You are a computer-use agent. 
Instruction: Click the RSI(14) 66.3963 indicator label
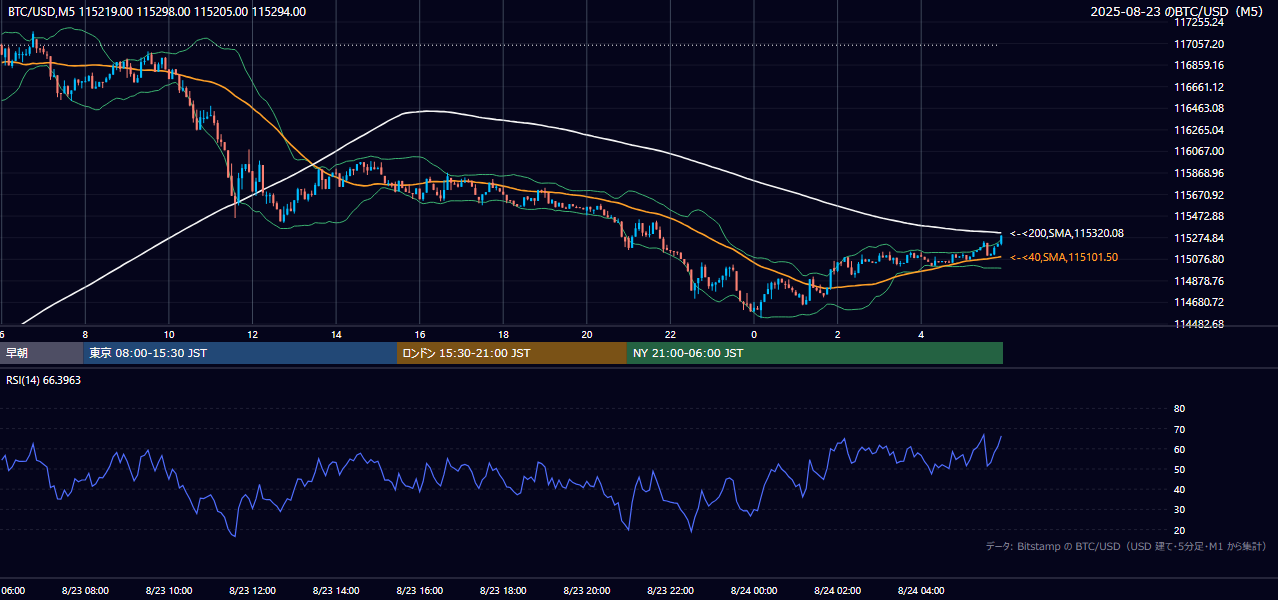point(44,380)
